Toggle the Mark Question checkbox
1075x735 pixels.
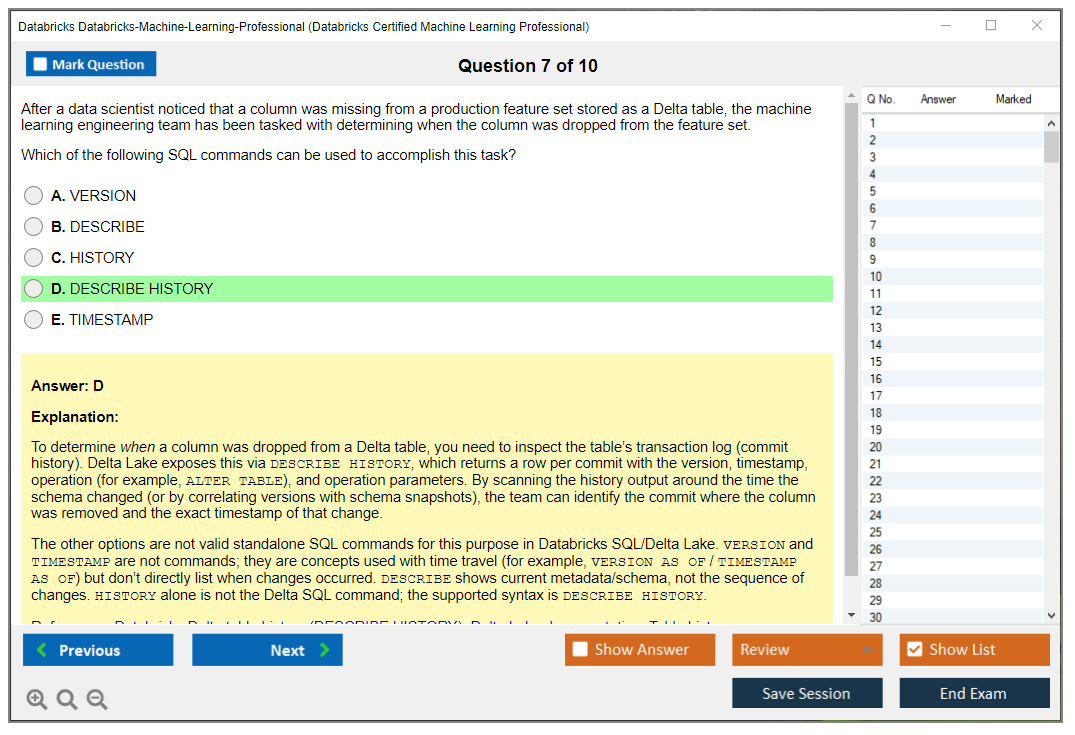[41, 64]
